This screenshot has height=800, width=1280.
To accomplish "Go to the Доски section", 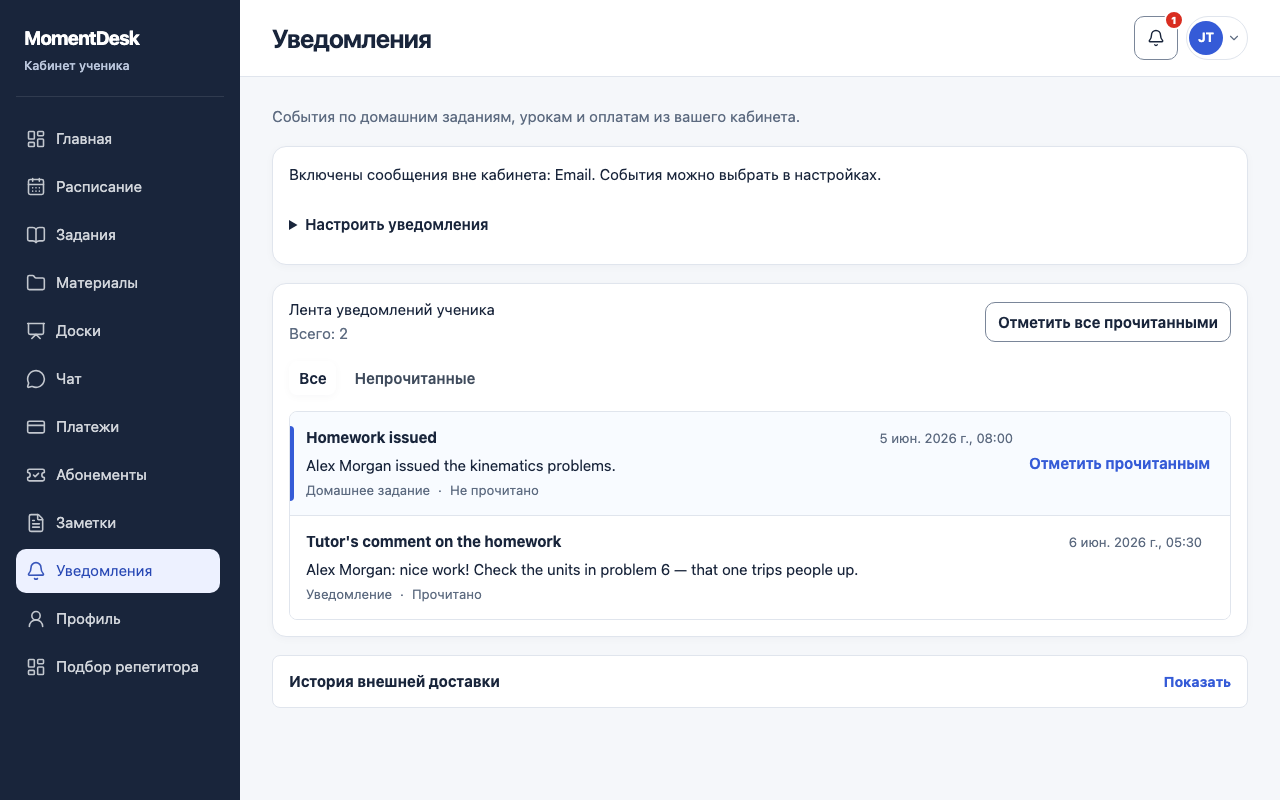I will [x=118, y=331].
